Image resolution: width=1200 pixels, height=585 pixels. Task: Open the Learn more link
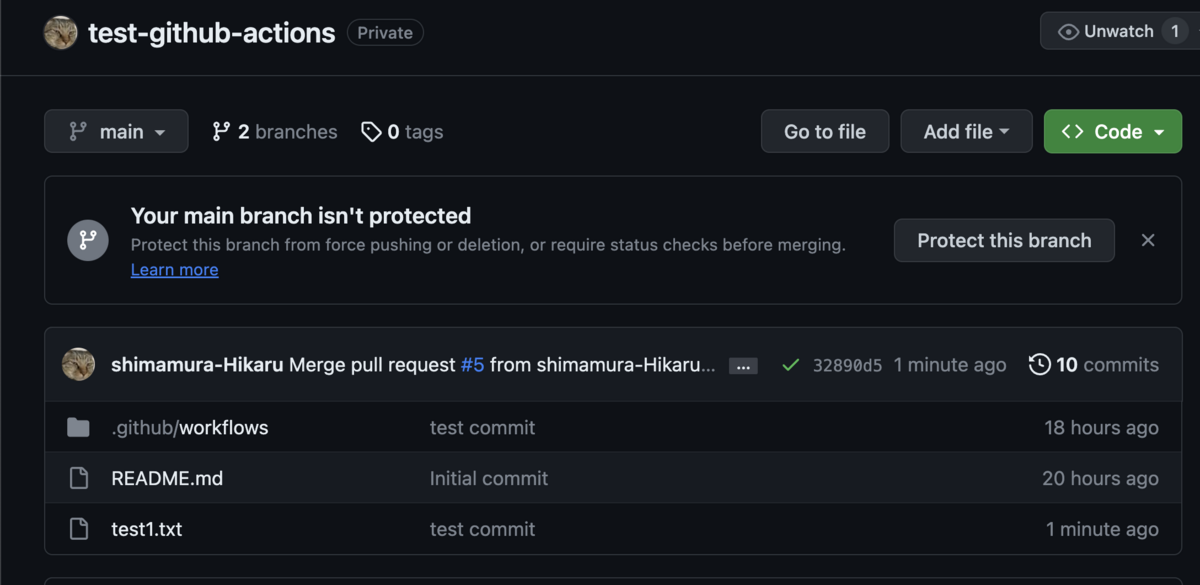point(174,270)
